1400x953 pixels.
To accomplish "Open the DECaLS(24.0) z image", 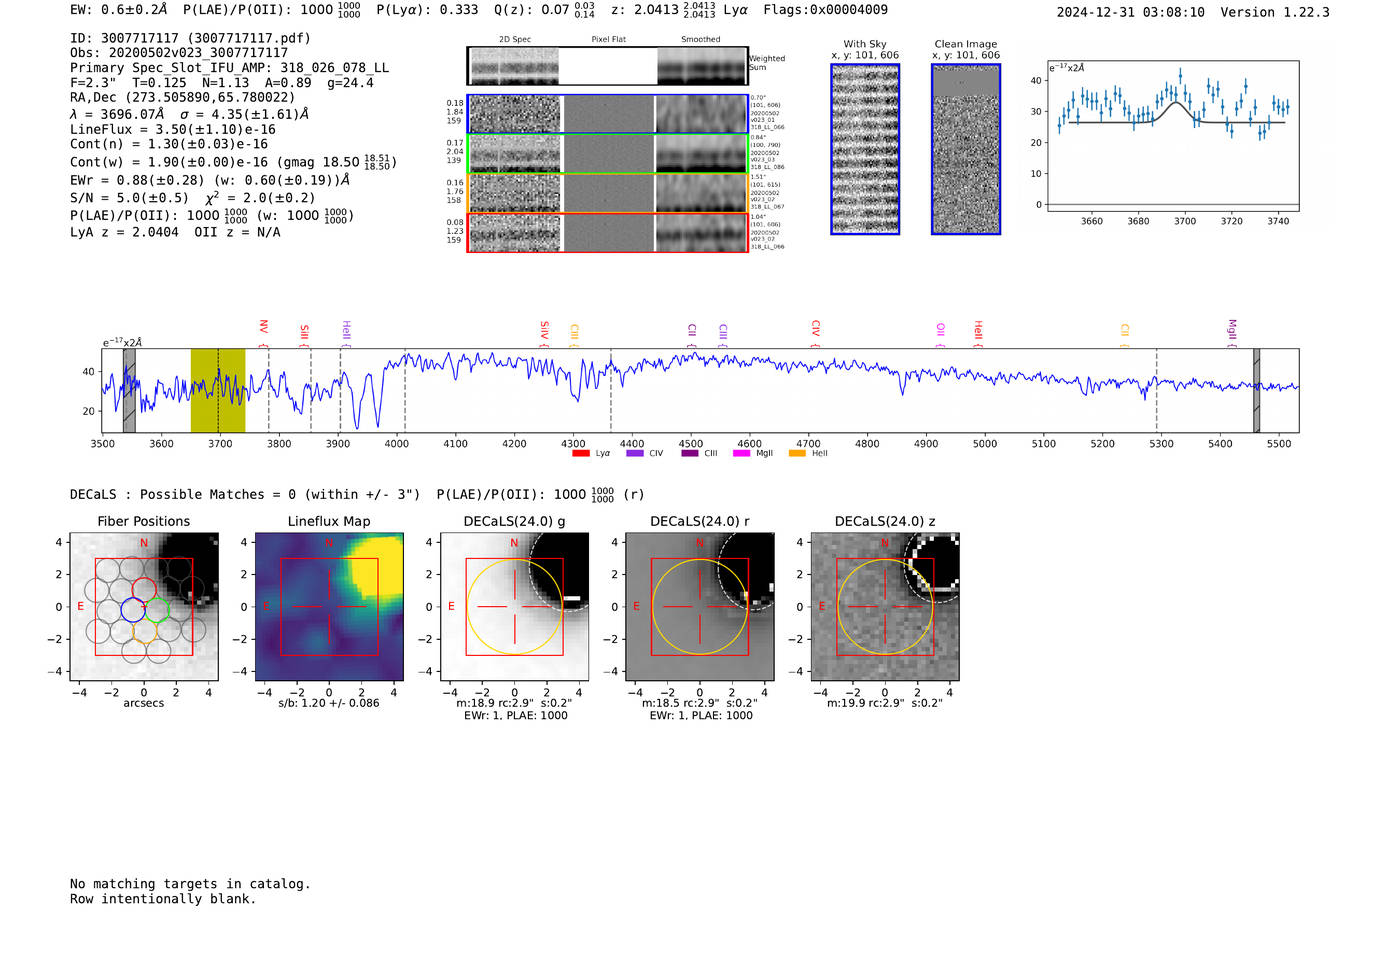I will click(x=885, y=607).
